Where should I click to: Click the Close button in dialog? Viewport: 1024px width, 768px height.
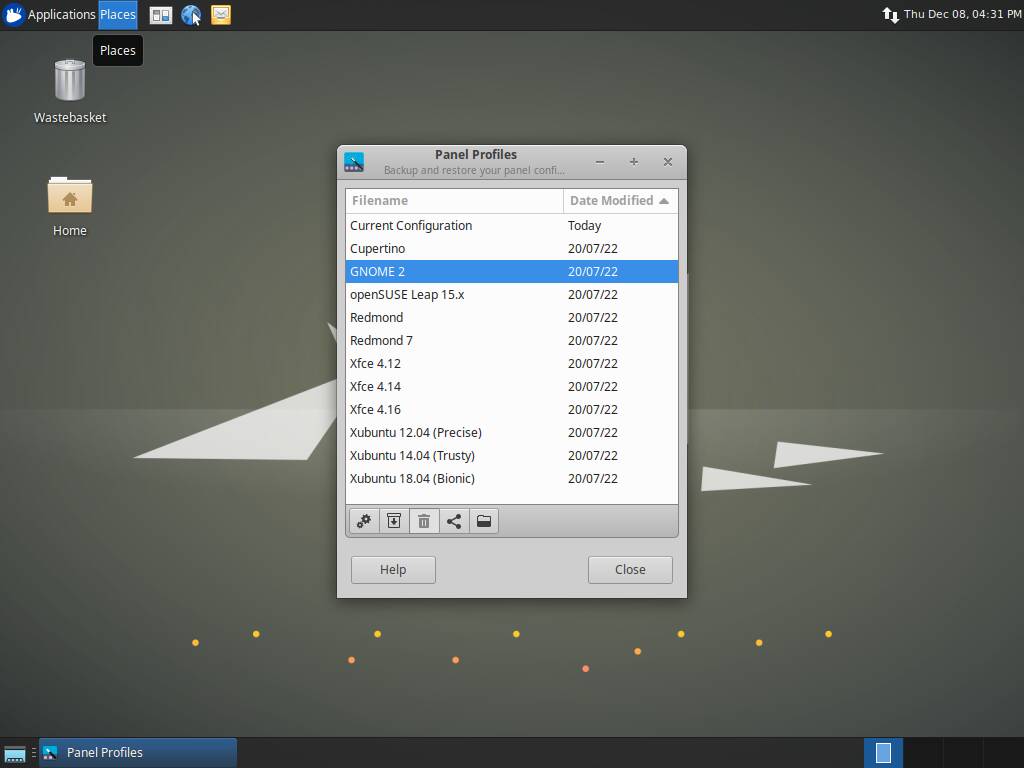[630, 569]
